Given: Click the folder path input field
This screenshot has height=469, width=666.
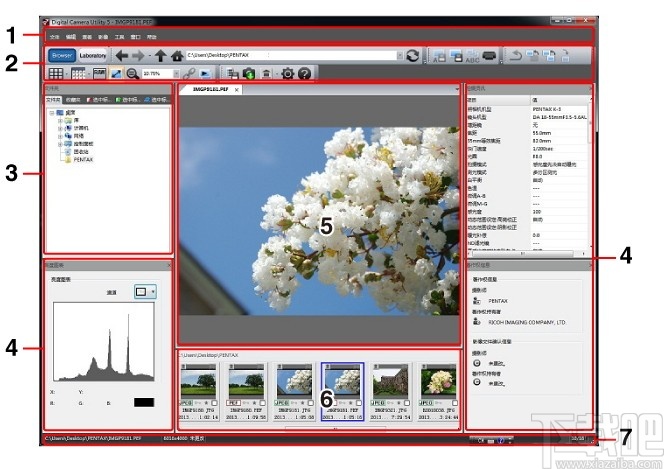Looking at the screenshot, I should pyautogui.click(x=291, y=55).
